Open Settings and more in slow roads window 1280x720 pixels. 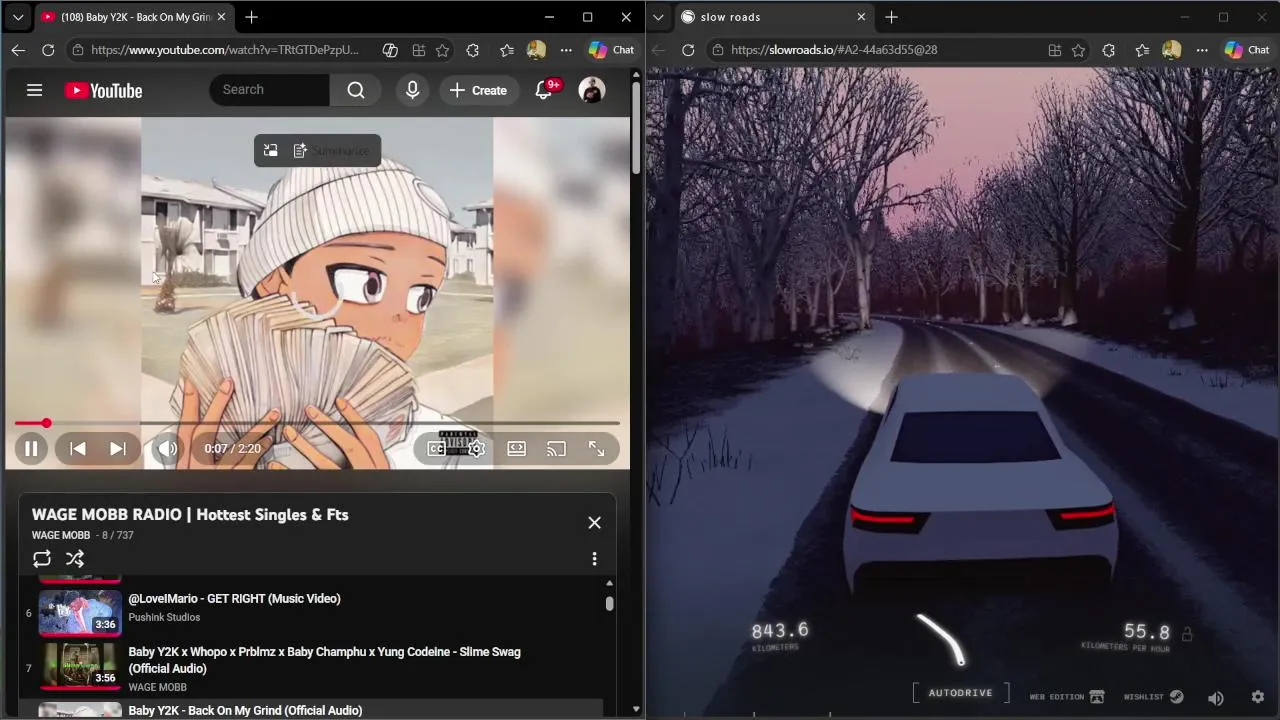pos(1202,50)
